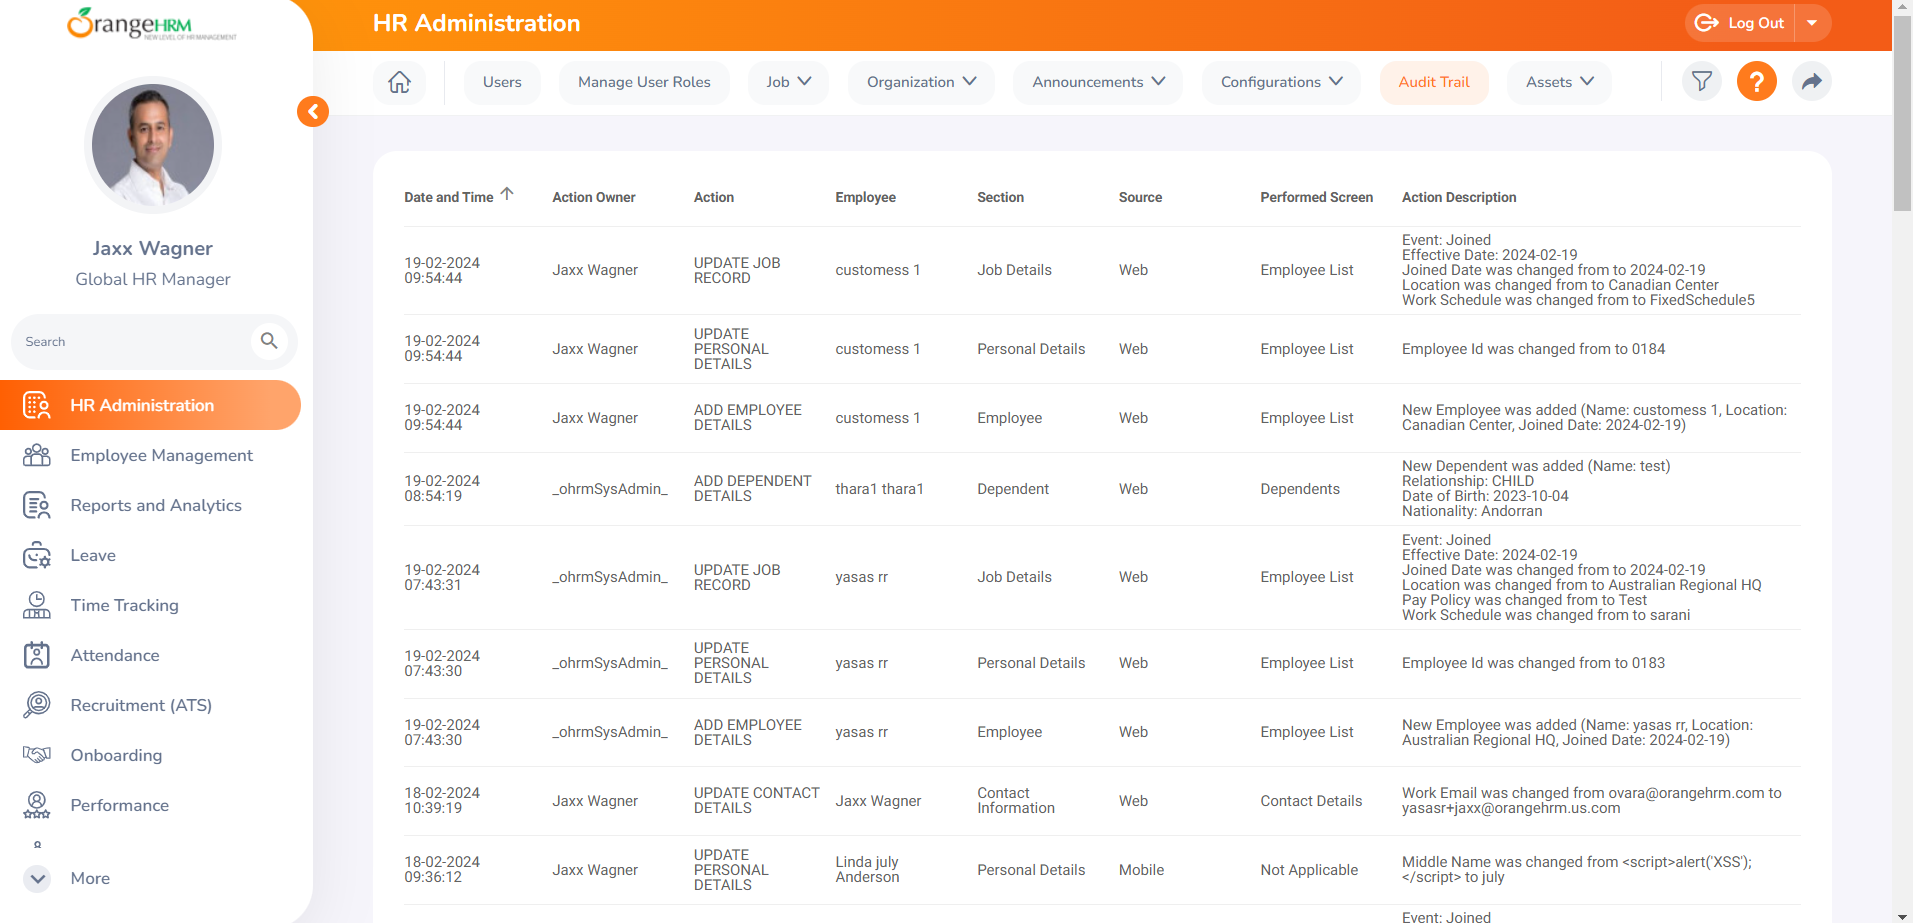Expand the Organization dropdown menu
Image resolution: width=1913 pixels, height=923 pixels.
[921, 82]
